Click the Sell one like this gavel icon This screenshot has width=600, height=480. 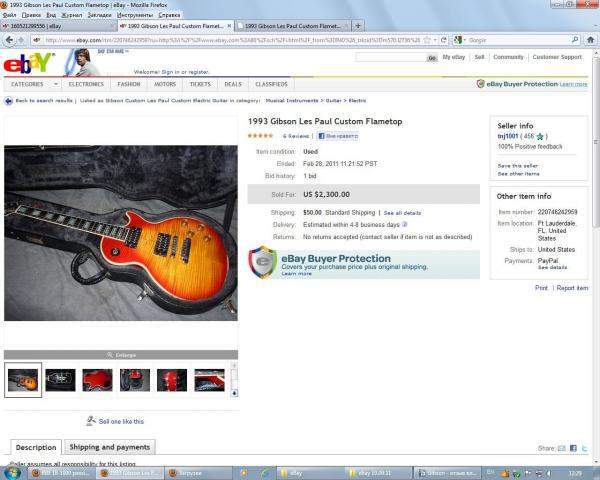[x=91, y=421]
